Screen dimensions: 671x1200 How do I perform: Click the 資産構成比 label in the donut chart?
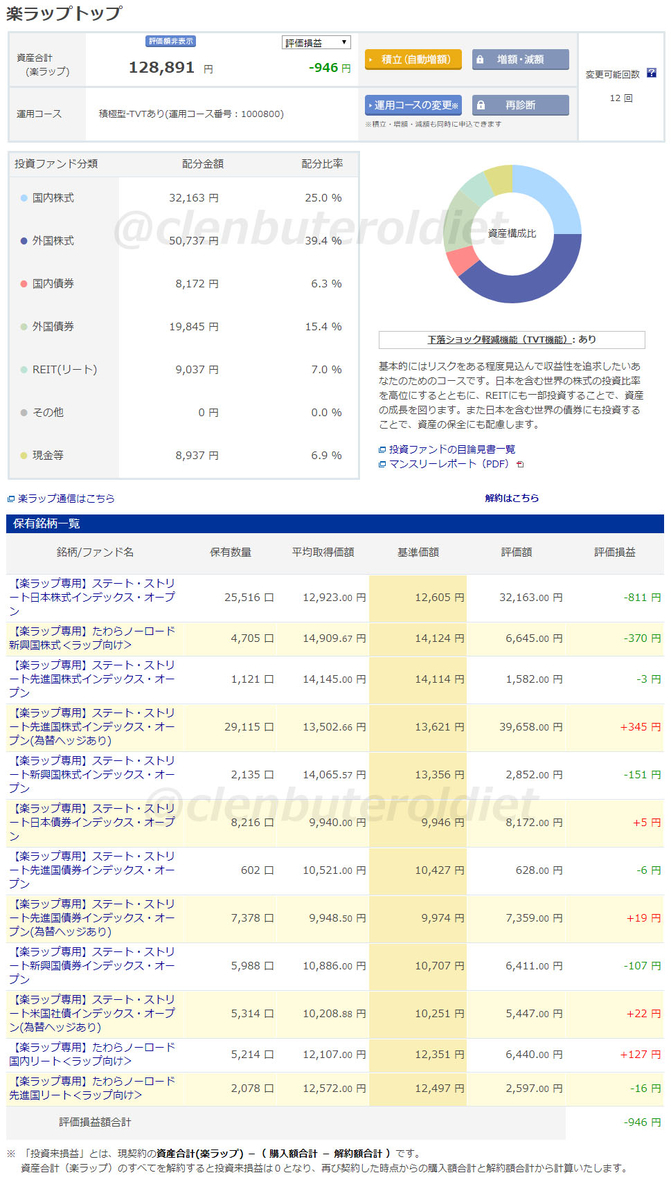point(512,233)
